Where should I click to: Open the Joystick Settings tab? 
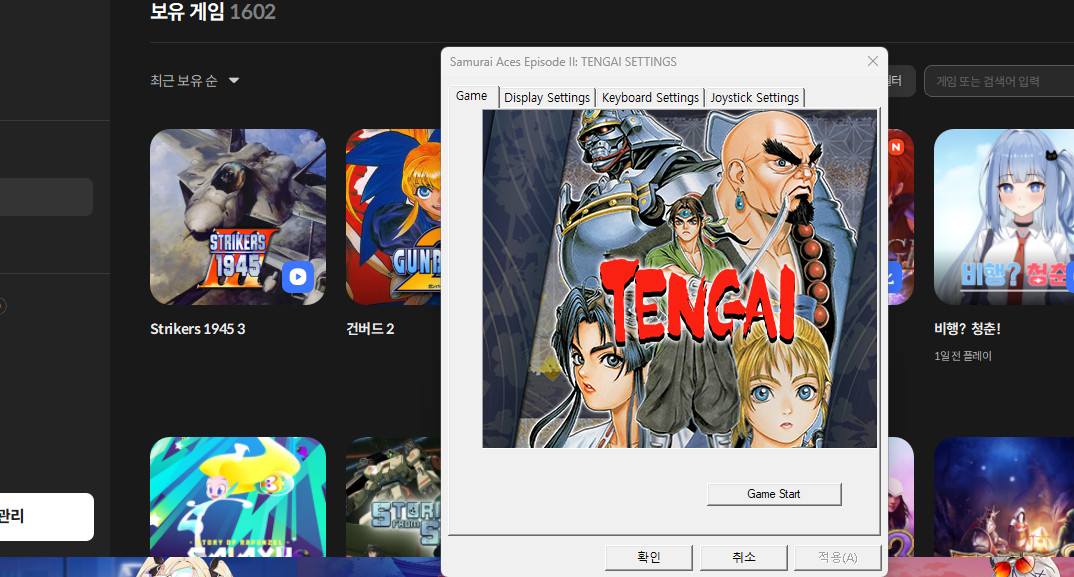point(754,98)
